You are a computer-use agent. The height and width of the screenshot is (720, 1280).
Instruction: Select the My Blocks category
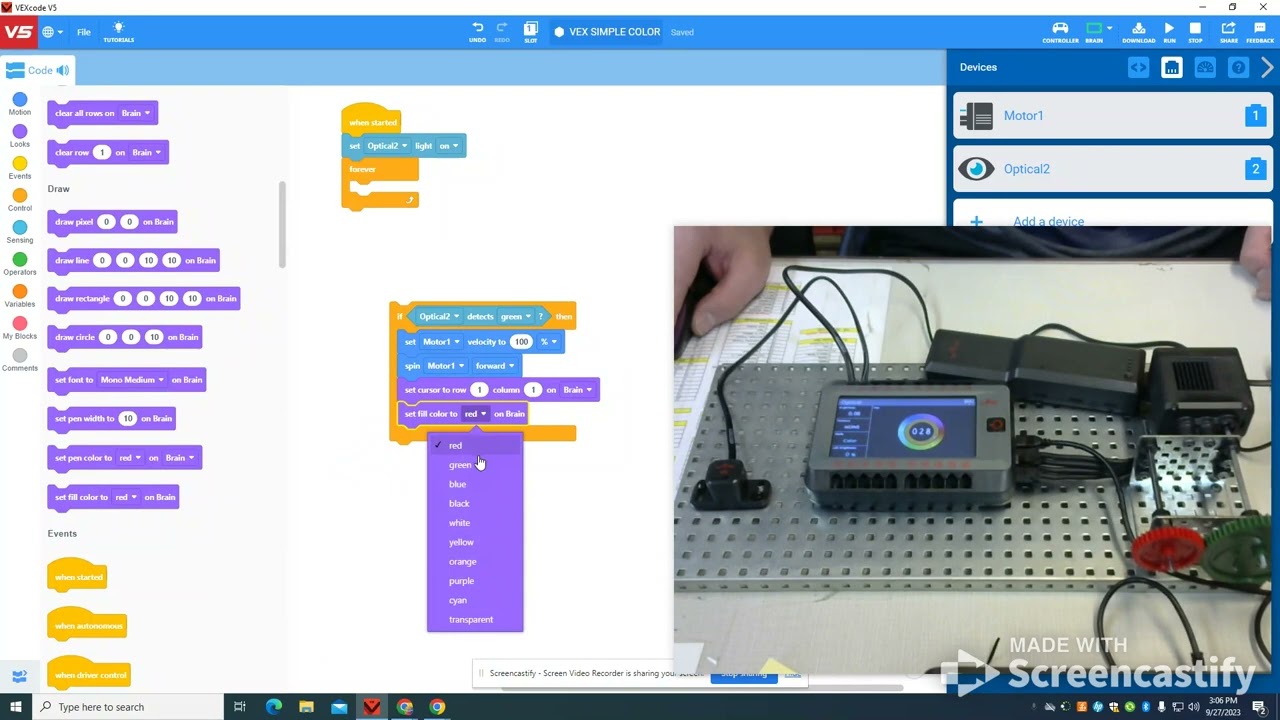[x=20, y=328]
